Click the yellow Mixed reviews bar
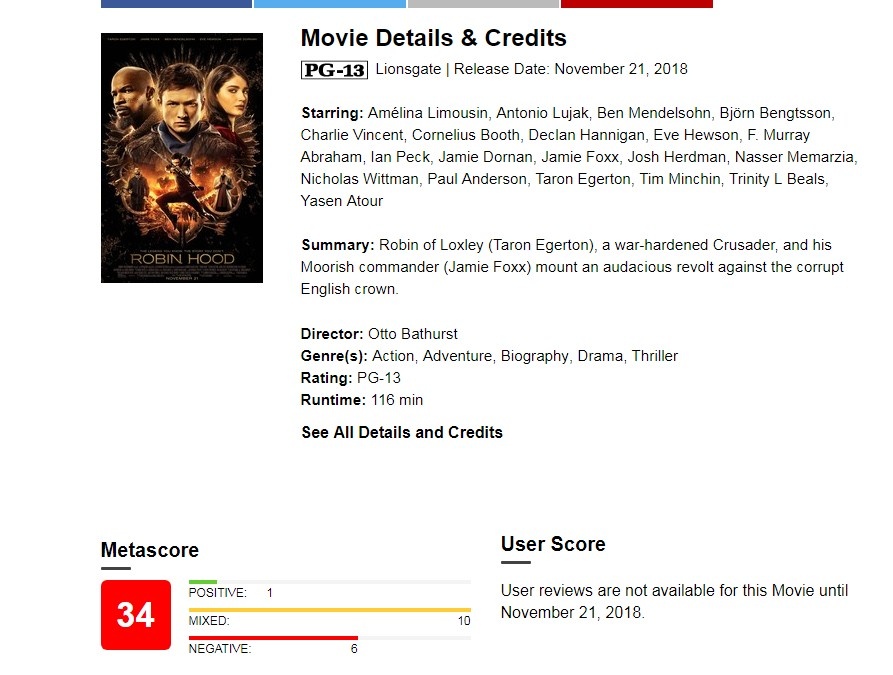Viewport: 893px width, 675px height. tap(329, 609)
